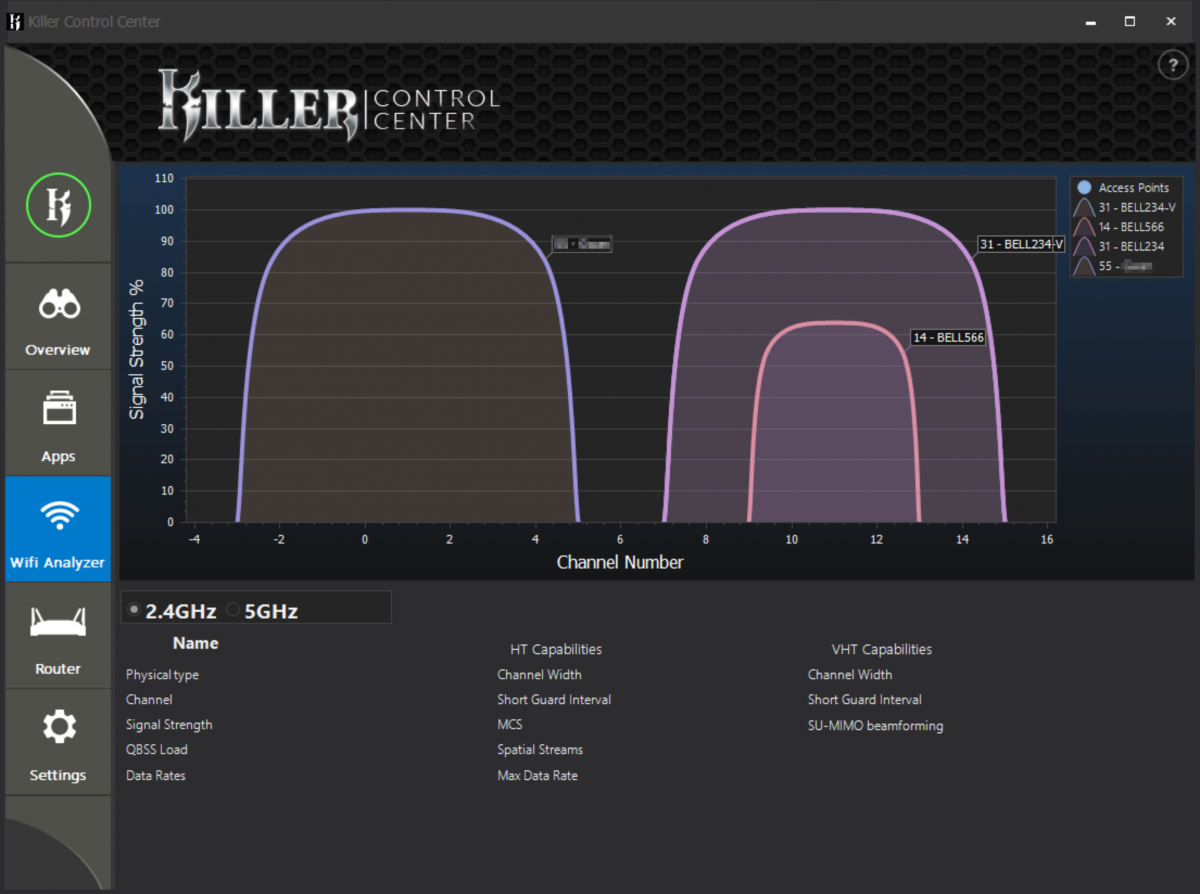Viewport: 1200px width, 894px height.
Task: Select the 2.4GHz radio button
Action: [x=135, y=610]
